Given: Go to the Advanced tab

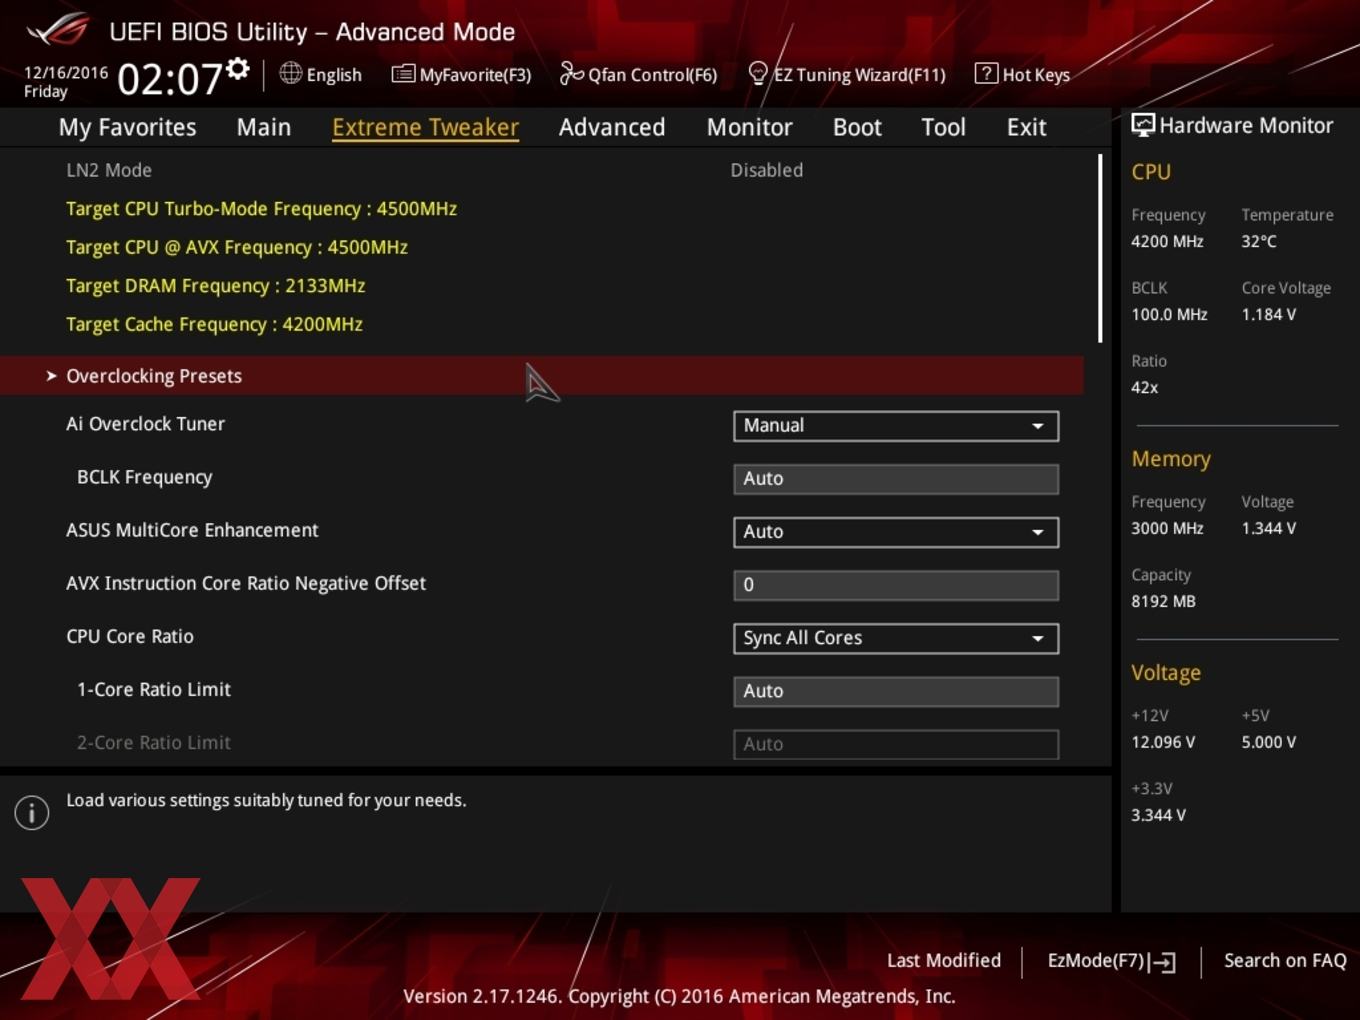Looking at the screenshot, I should click(x=612, y=127).
